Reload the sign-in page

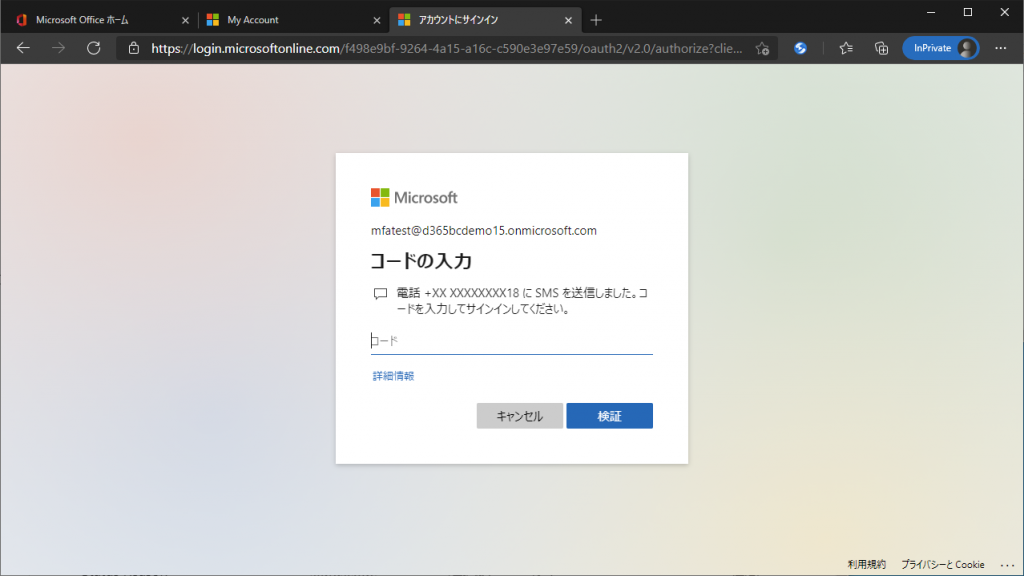pyautogui.click(x=93, y=48)
